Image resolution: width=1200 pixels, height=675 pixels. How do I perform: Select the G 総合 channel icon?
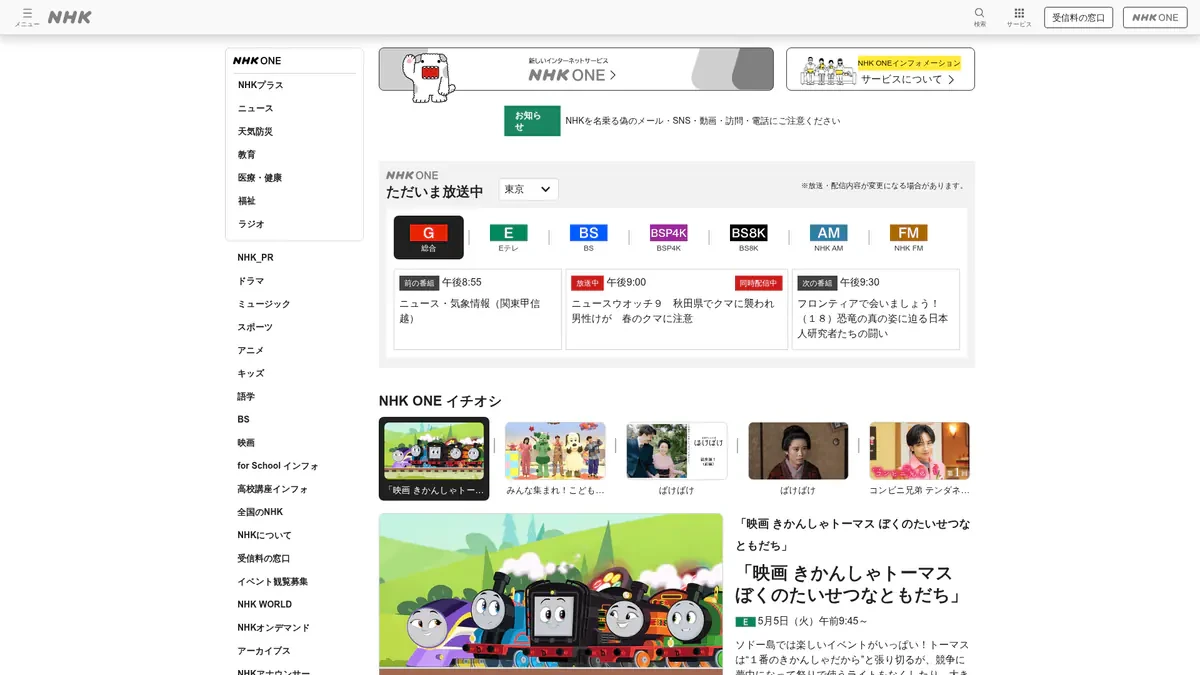point(429,237)
